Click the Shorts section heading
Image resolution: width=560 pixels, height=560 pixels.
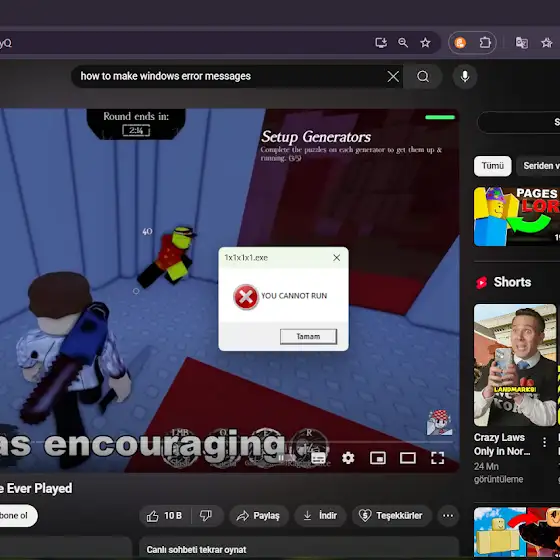coord(512,282)
